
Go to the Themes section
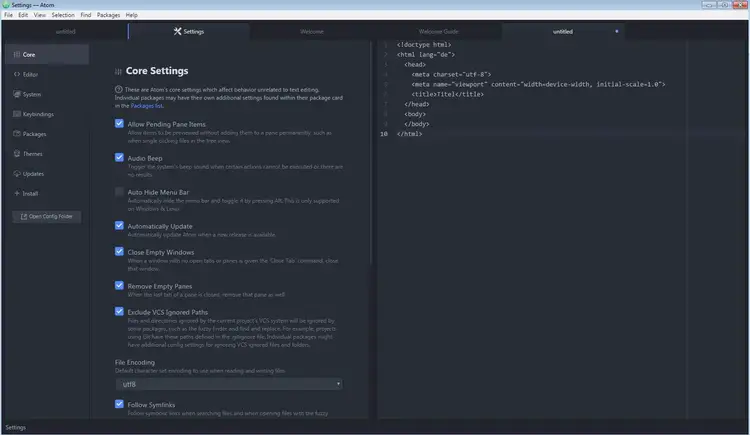pyautogui.click(x=47, y=154)
